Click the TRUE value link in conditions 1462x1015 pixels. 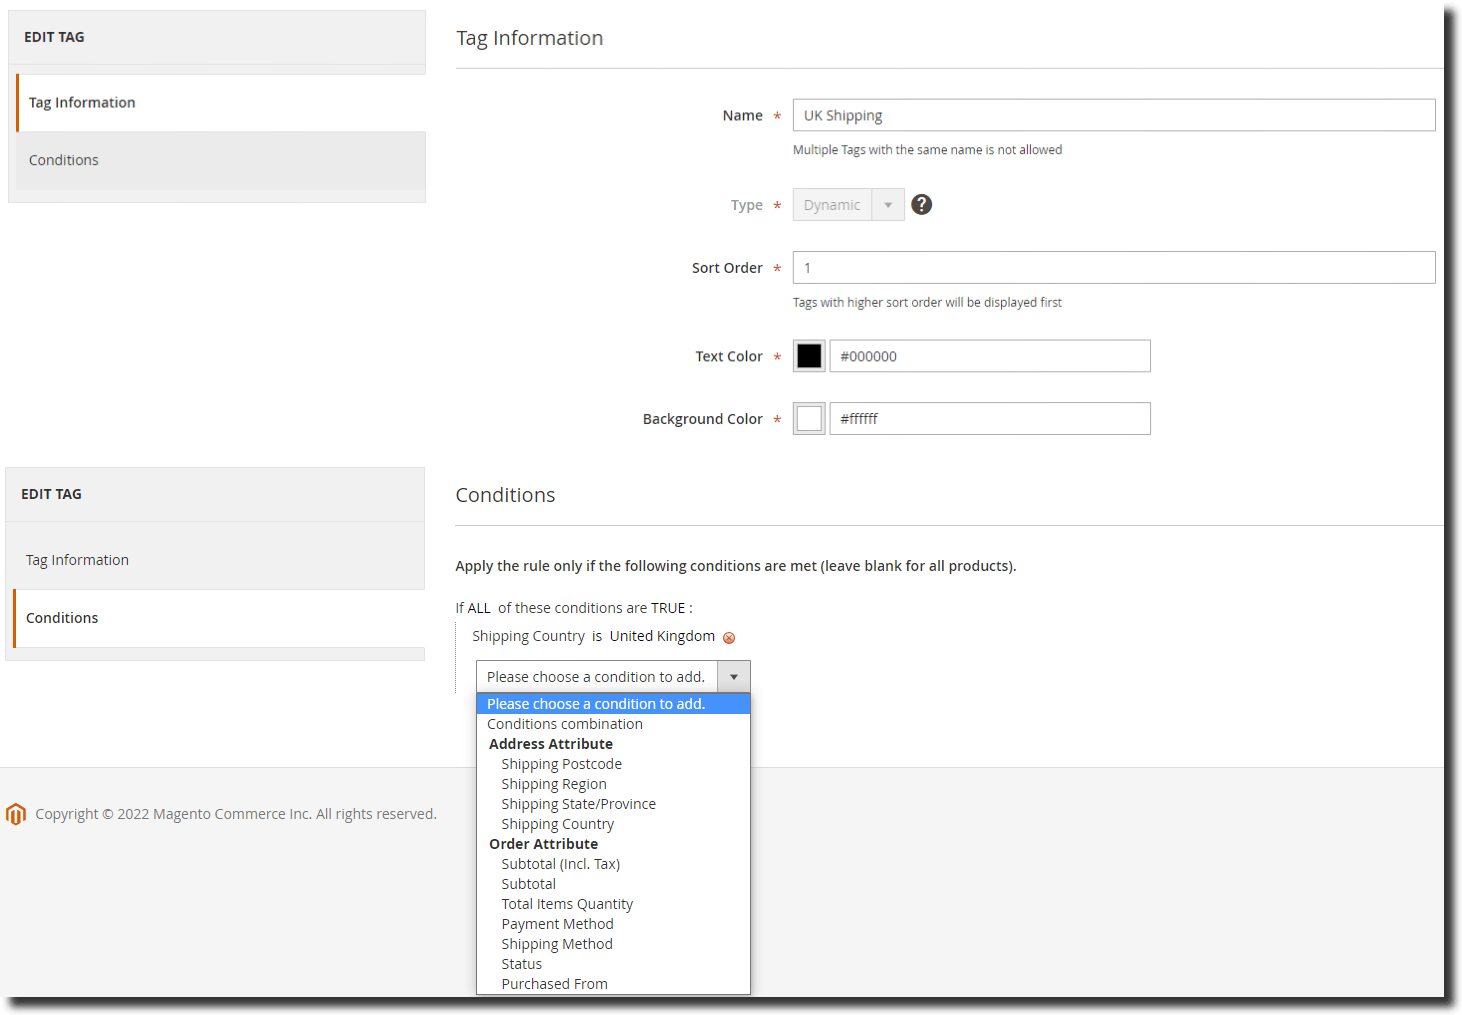[668, 608]
